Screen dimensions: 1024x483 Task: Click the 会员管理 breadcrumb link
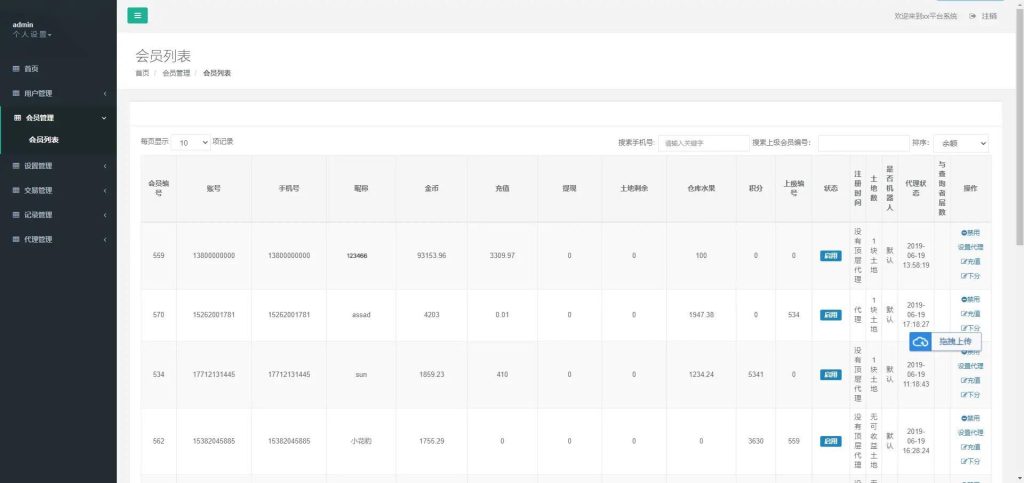[x=176, y=73]
